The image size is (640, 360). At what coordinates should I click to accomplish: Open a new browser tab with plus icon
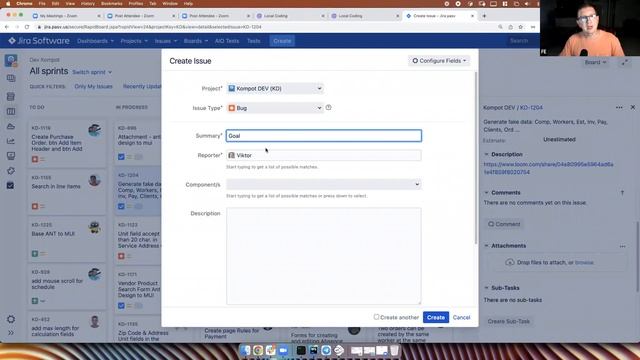(484, 16)
